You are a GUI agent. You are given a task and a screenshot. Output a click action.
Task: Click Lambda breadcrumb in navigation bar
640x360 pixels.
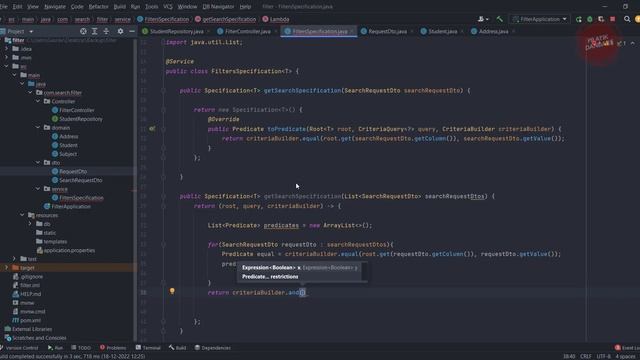pyautogui.click(x=276, y=19)
